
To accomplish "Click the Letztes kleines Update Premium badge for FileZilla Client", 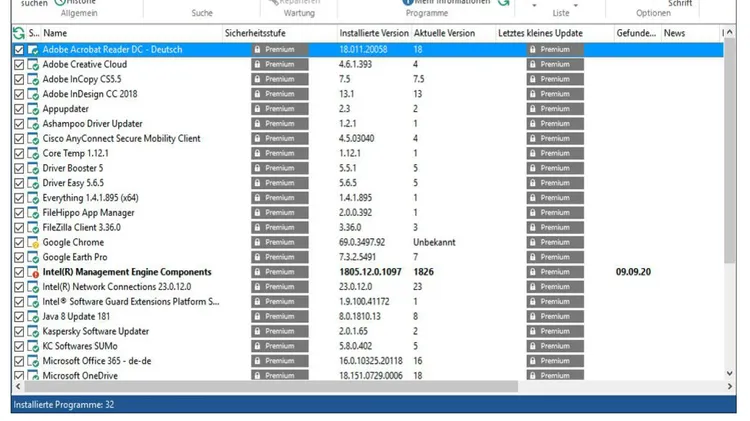I will (x=555, y=228).
